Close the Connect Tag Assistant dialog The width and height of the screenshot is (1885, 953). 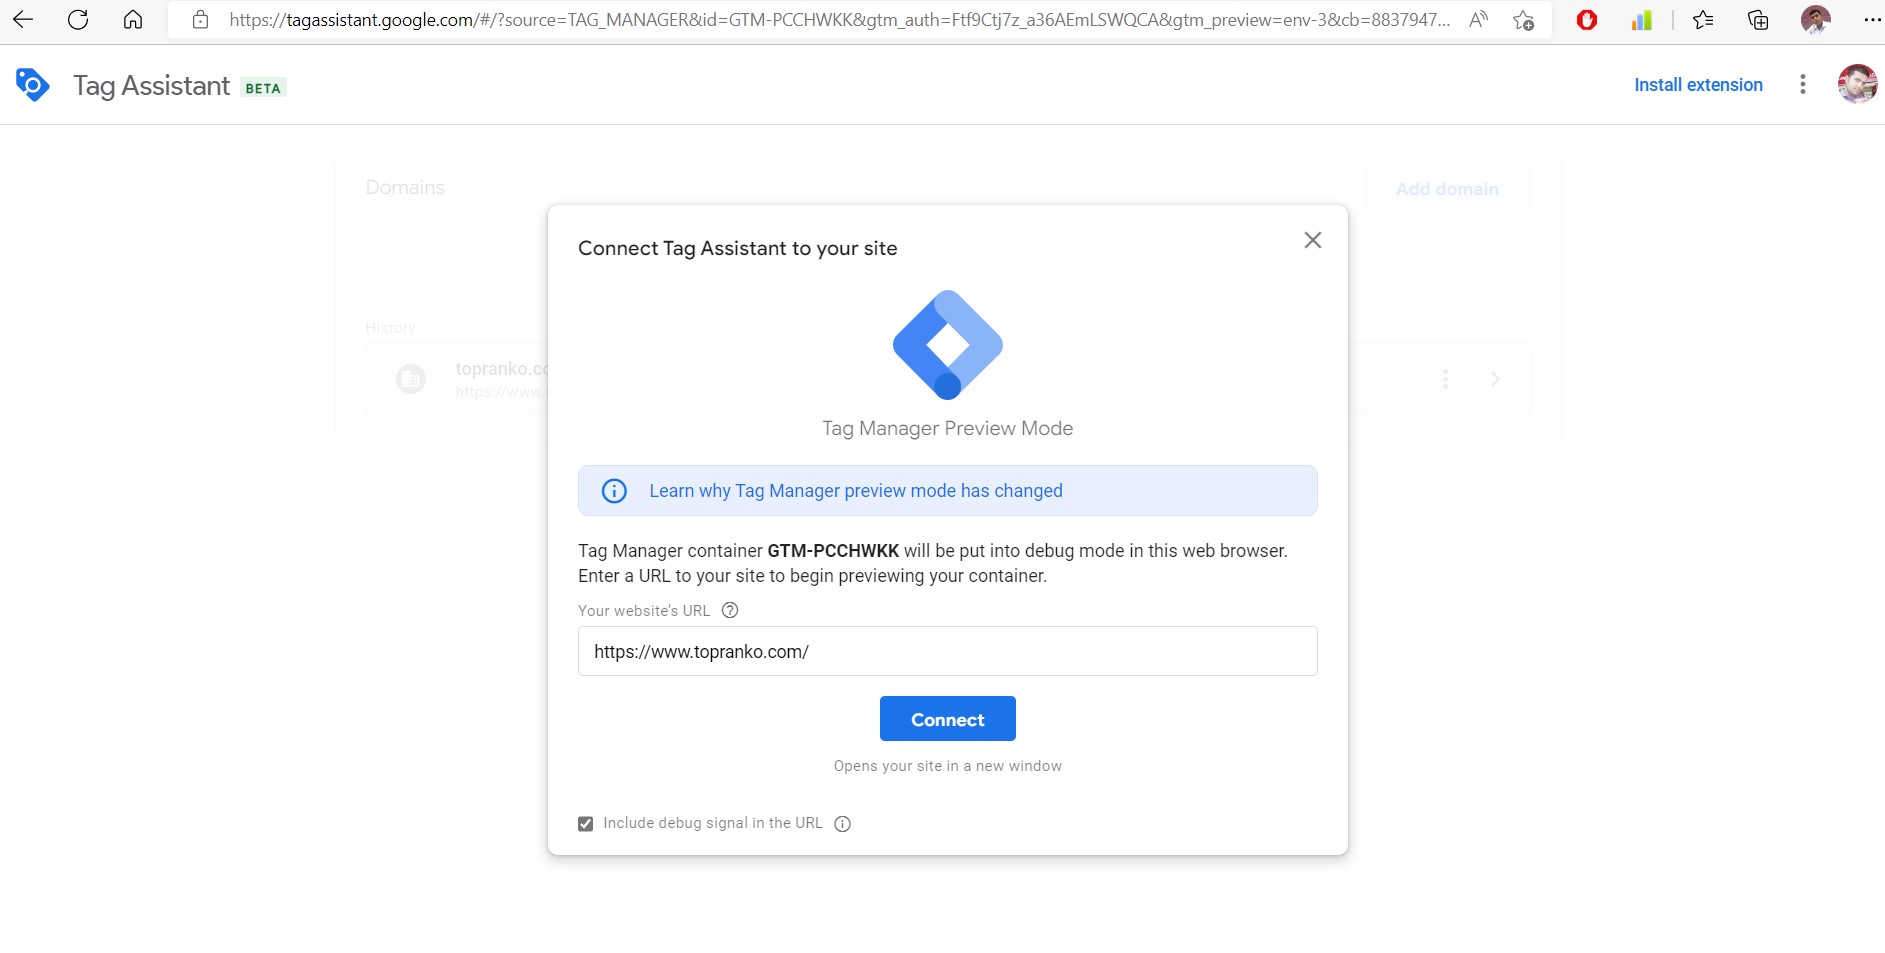pos(1313,240)
